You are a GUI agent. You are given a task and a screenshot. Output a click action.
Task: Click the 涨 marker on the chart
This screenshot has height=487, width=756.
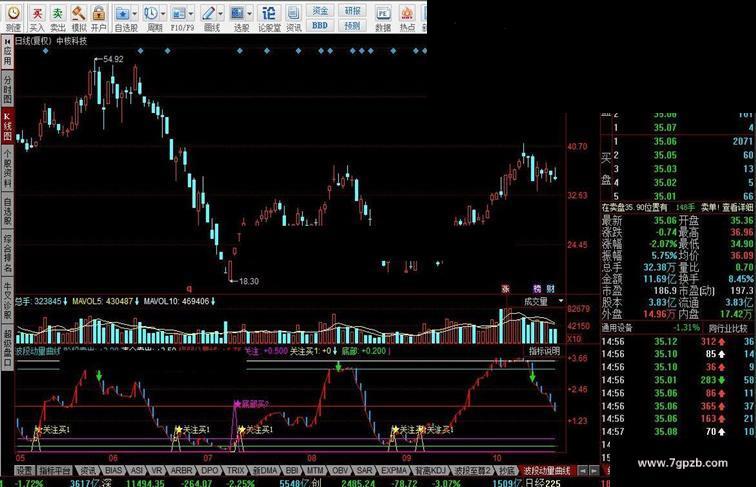(505, 289)
